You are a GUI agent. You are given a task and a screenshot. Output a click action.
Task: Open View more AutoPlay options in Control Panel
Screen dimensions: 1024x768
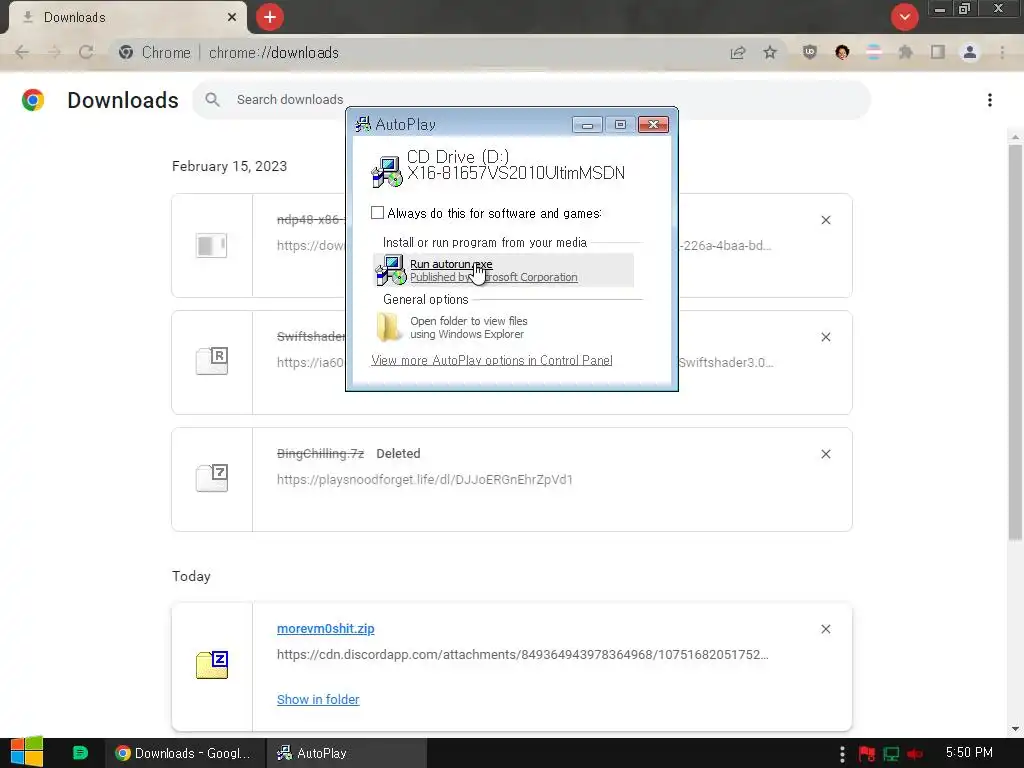coord(491,360)
